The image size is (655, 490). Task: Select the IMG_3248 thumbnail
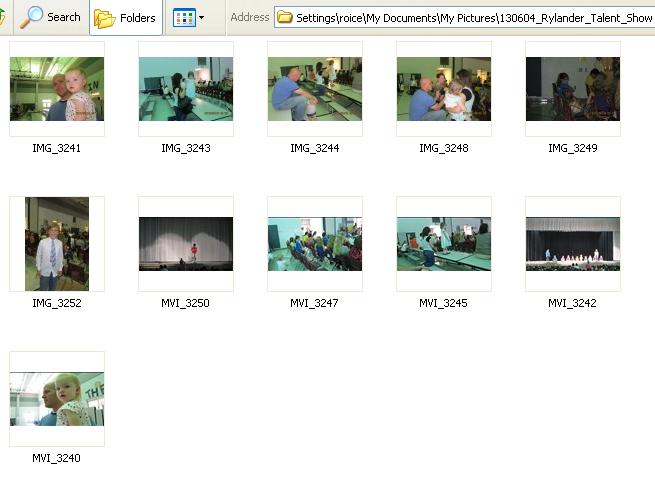444,89
